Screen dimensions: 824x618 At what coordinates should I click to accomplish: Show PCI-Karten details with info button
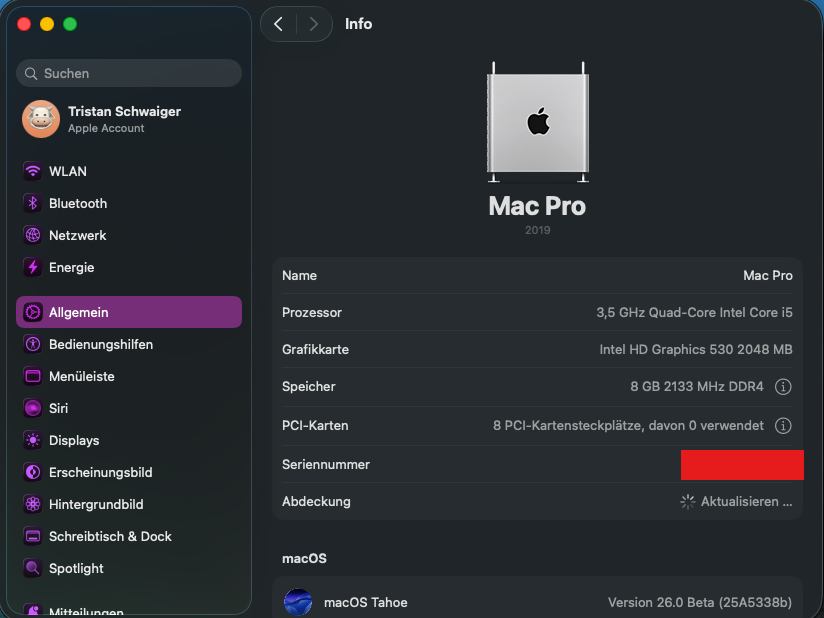point(783,426)
